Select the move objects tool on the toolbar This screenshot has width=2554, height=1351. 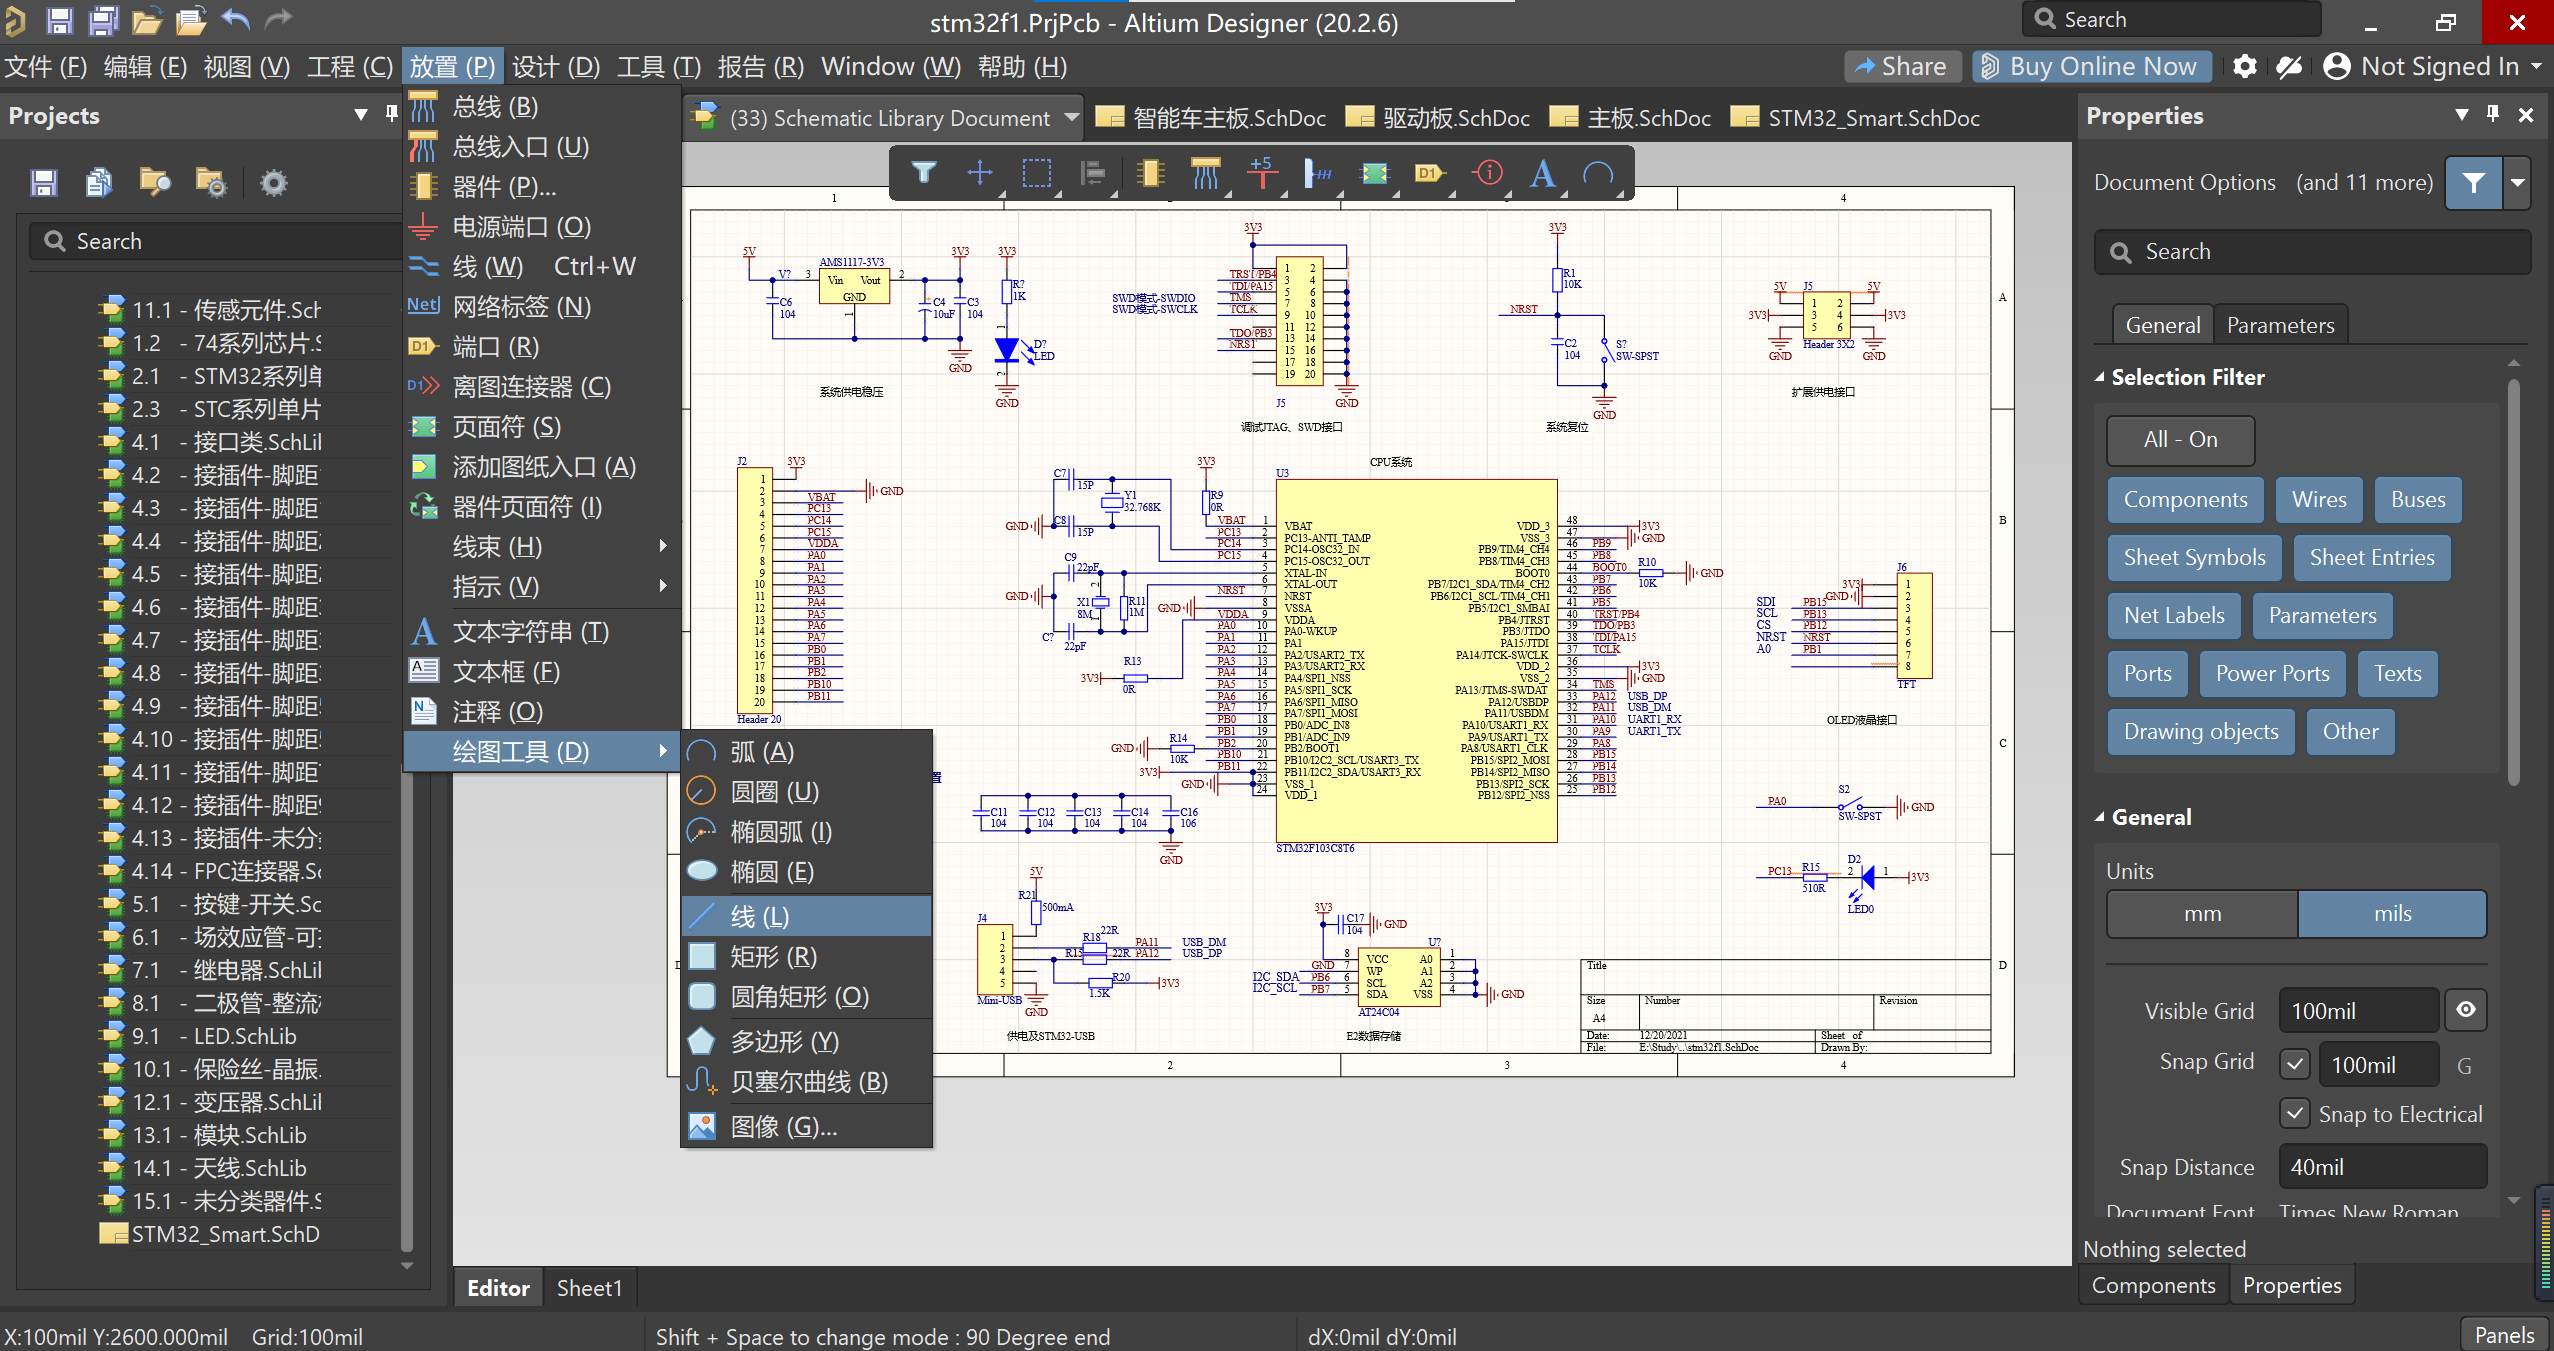pyautogui.click(x=980, y=173)
